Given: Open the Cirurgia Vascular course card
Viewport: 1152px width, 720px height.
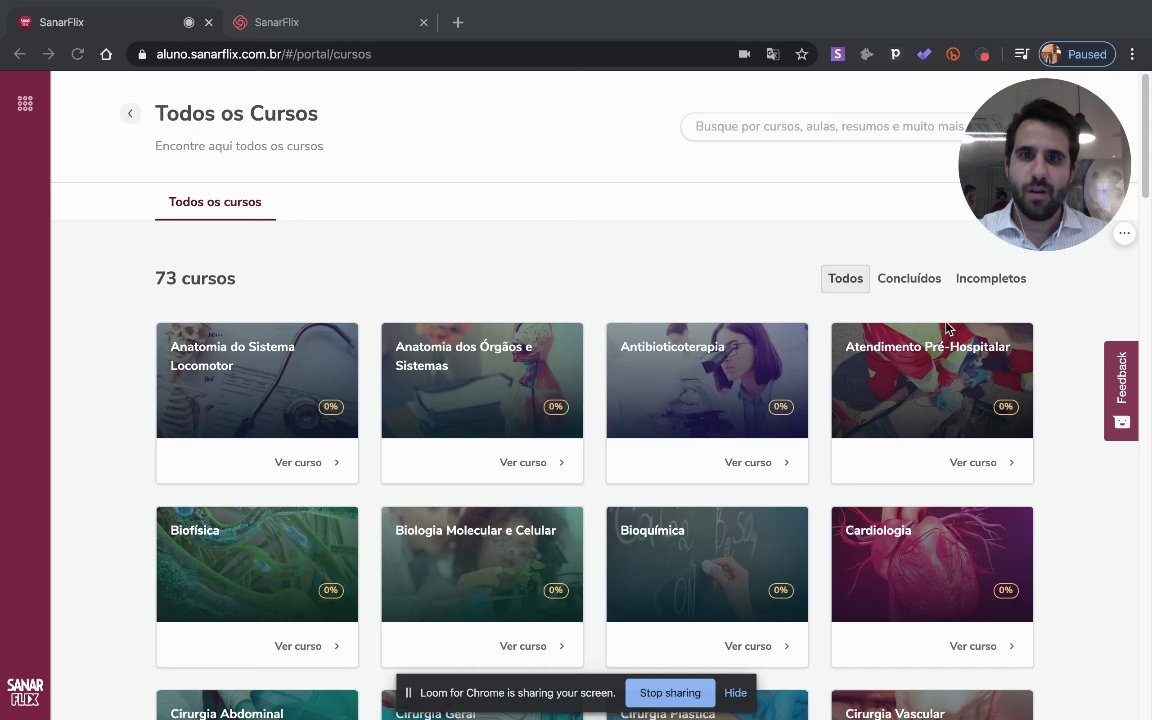Looking at the screenshot, I should (932, 705).
